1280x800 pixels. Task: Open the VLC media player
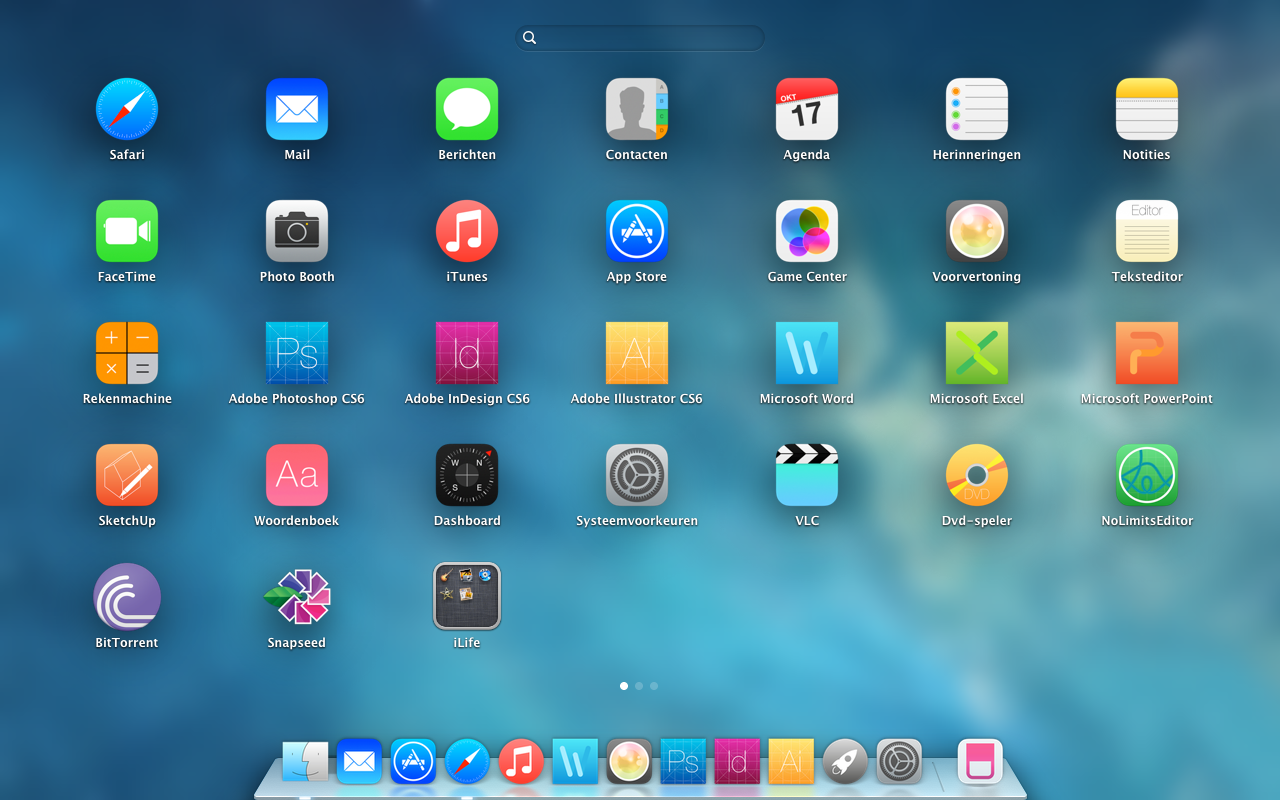click(806, 475)
